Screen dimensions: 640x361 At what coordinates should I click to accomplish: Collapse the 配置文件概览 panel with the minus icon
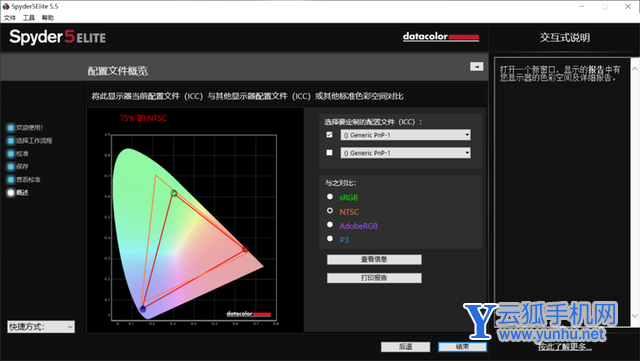[476, 67]
